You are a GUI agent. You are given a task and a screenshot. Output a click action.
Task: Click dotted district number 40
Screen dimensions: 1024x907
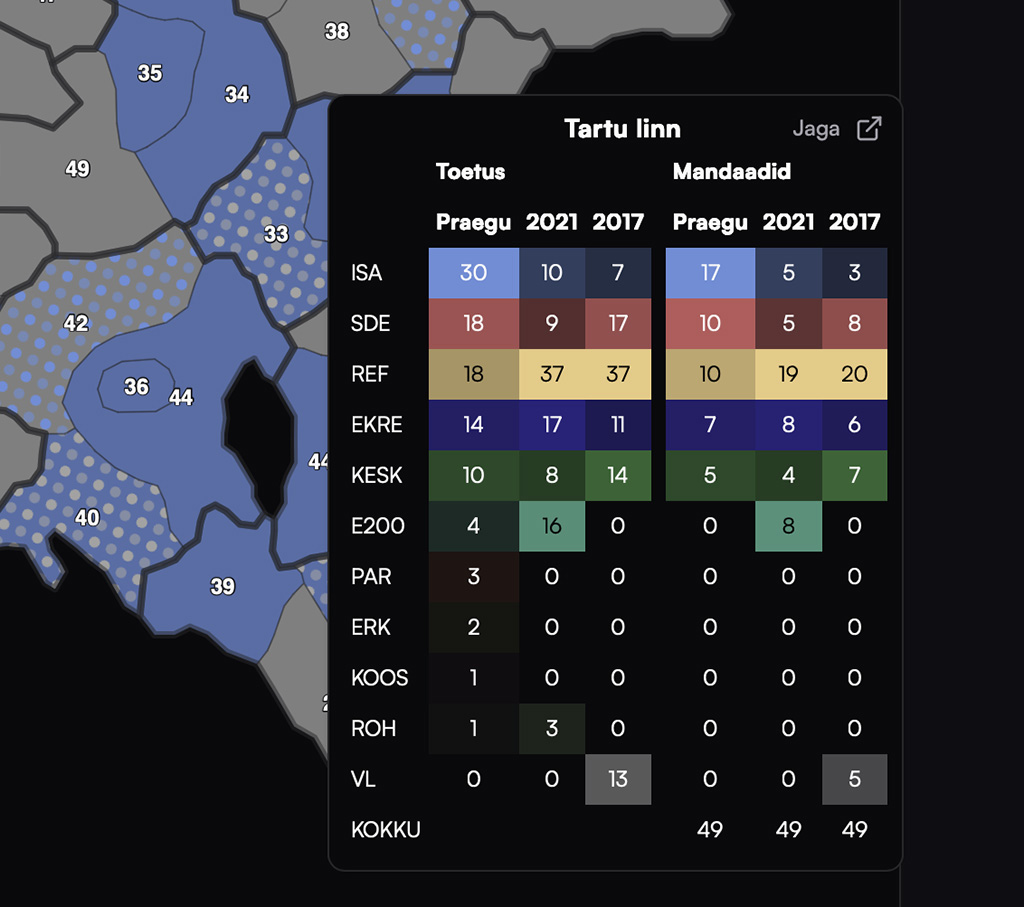pos(87,517)
